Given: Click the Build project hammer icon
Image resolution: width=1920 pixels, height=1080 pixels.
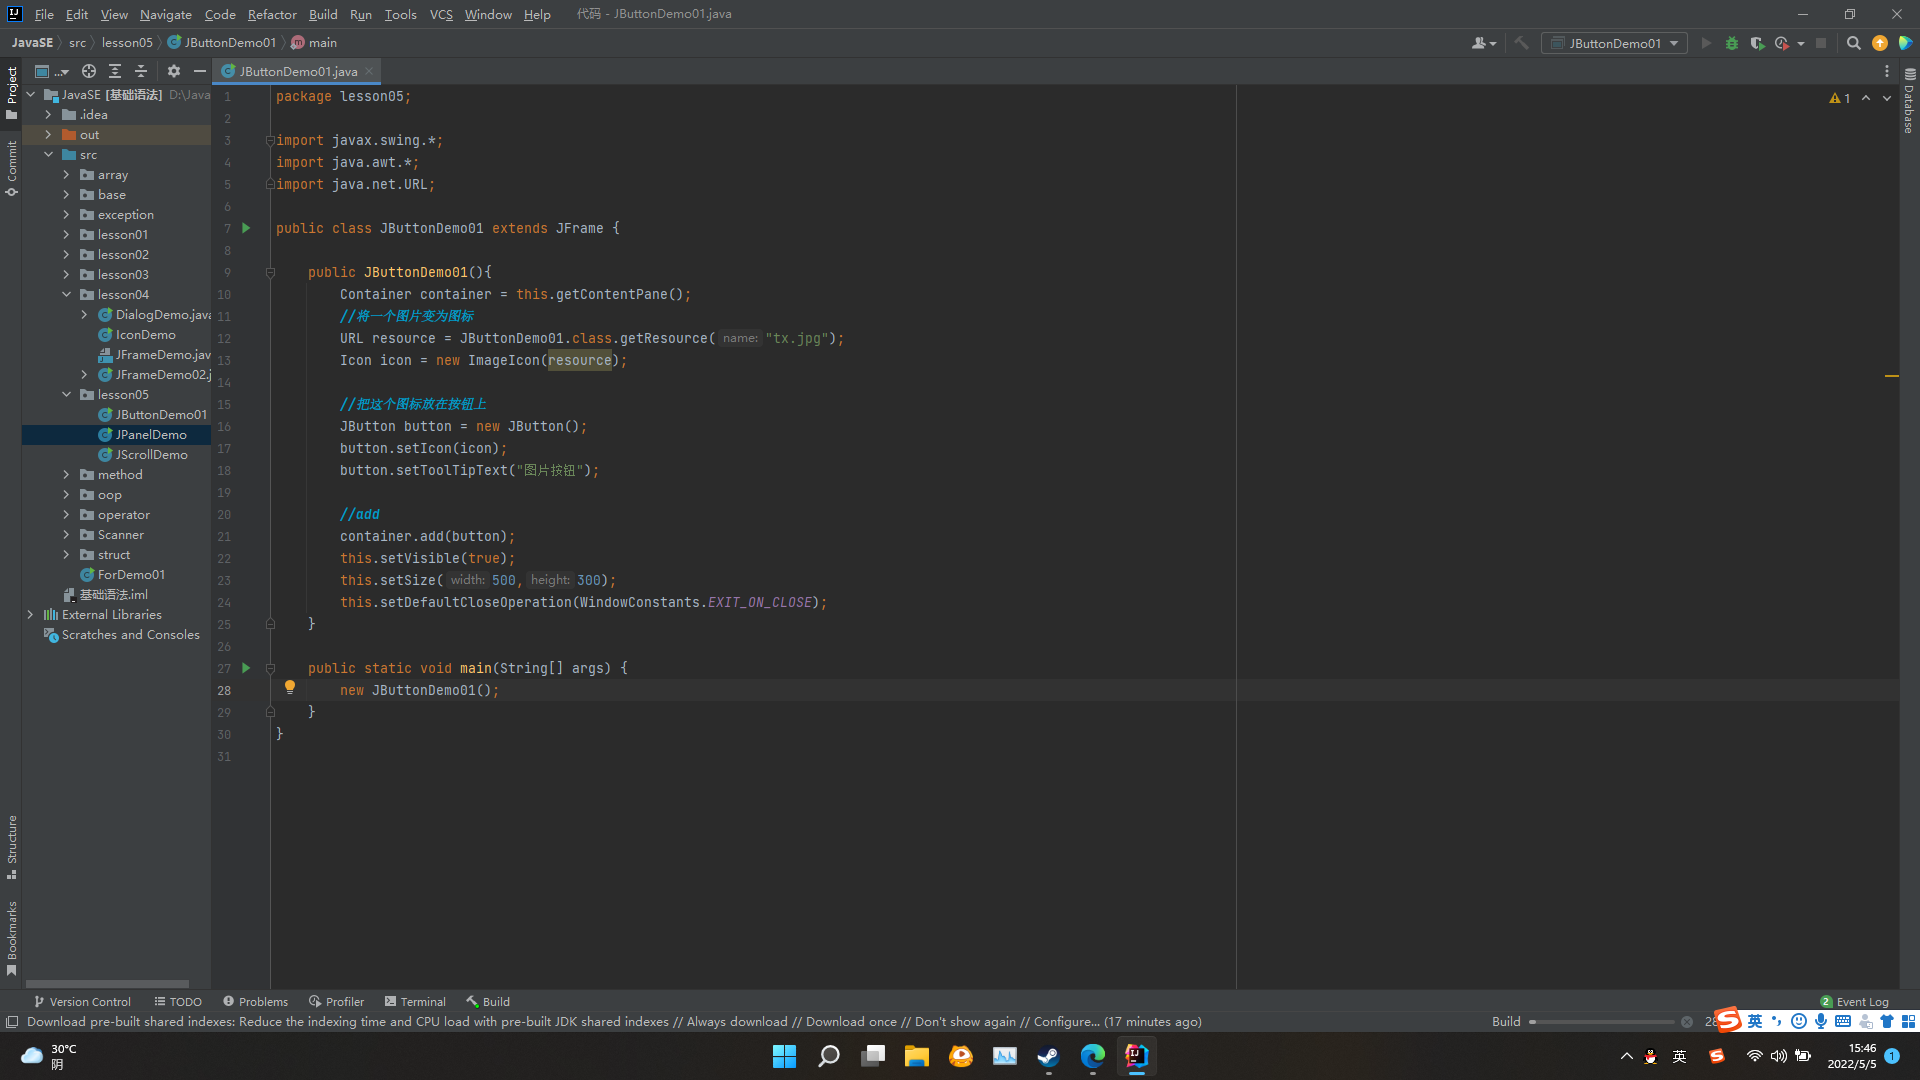Looking at the screenshot, I should 1521,43.
